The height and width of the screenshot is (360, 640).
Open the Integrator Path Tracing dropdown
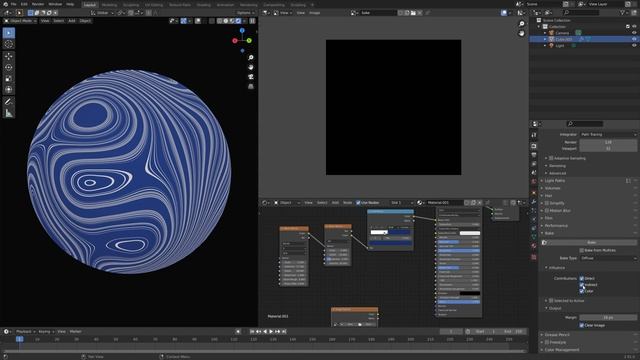point(608,134)
